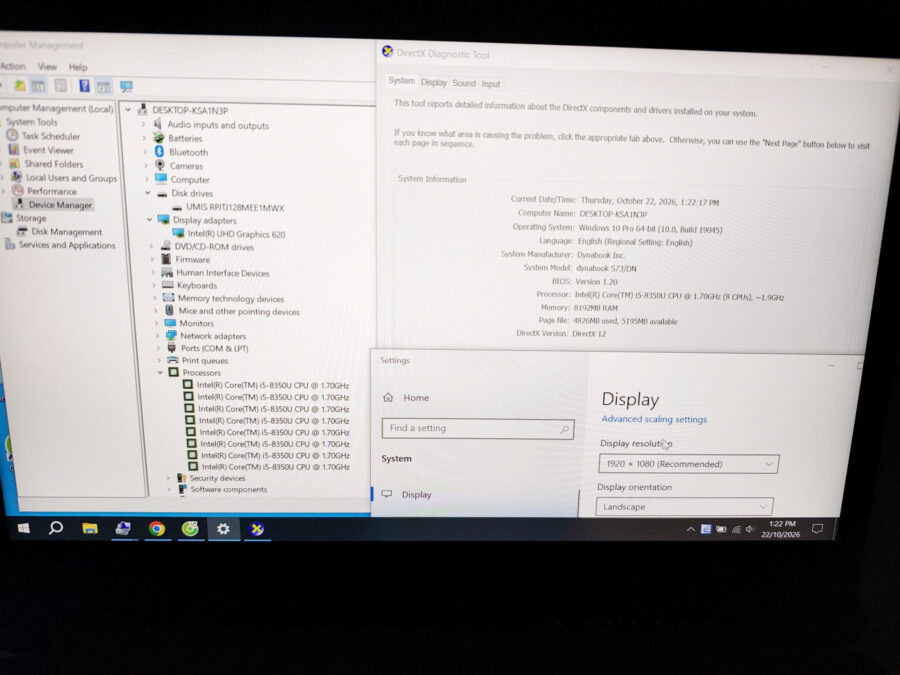Image resolution: width=900 pixels, height=675 pixels.
Task: Collapse the Processors category
Action: 160,373
